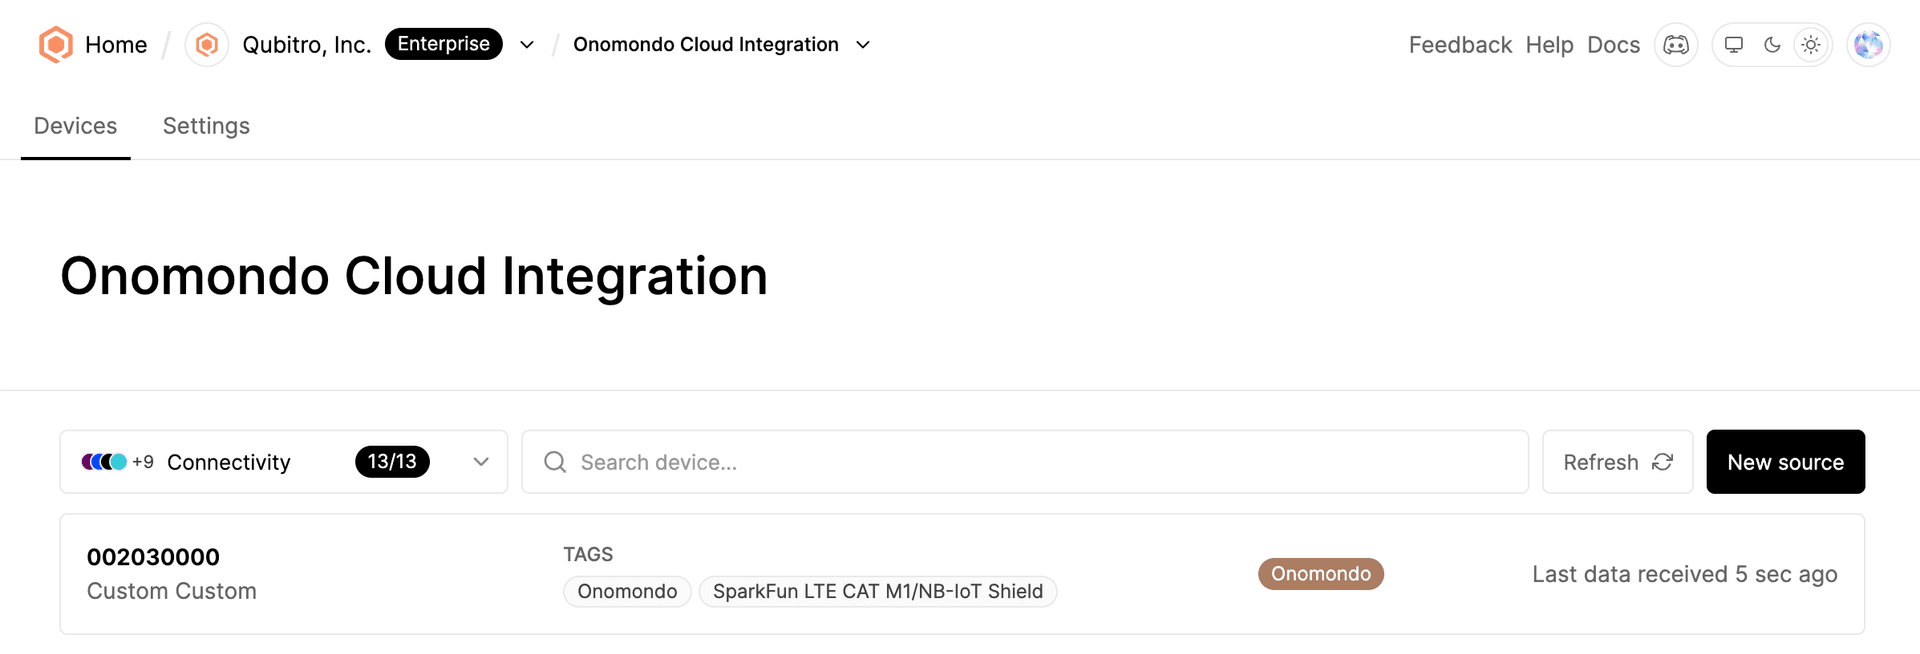Viewport: 1920px width, 654px height.
Task: Open device 002030000 entry
Action: (962, 574)
